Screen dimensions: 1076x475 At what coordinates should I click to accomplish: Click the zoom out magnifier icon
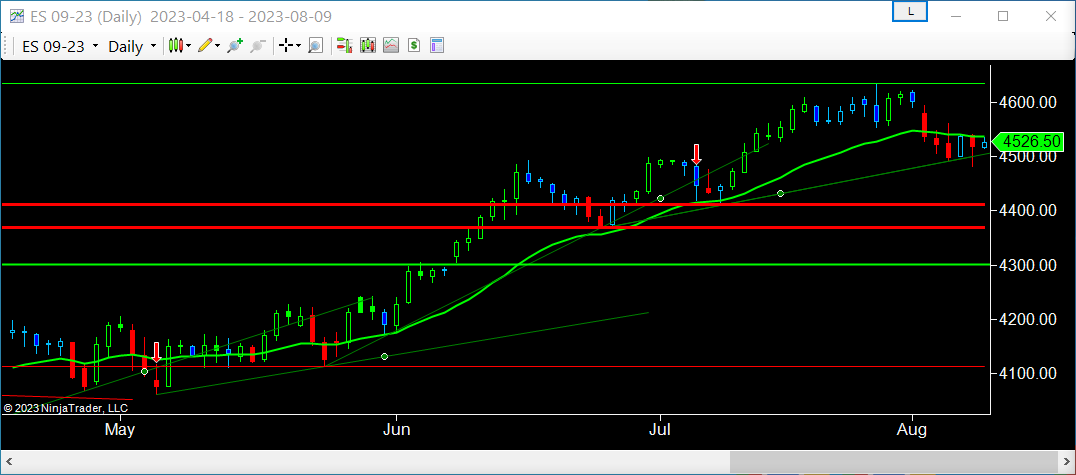[258, 46]
